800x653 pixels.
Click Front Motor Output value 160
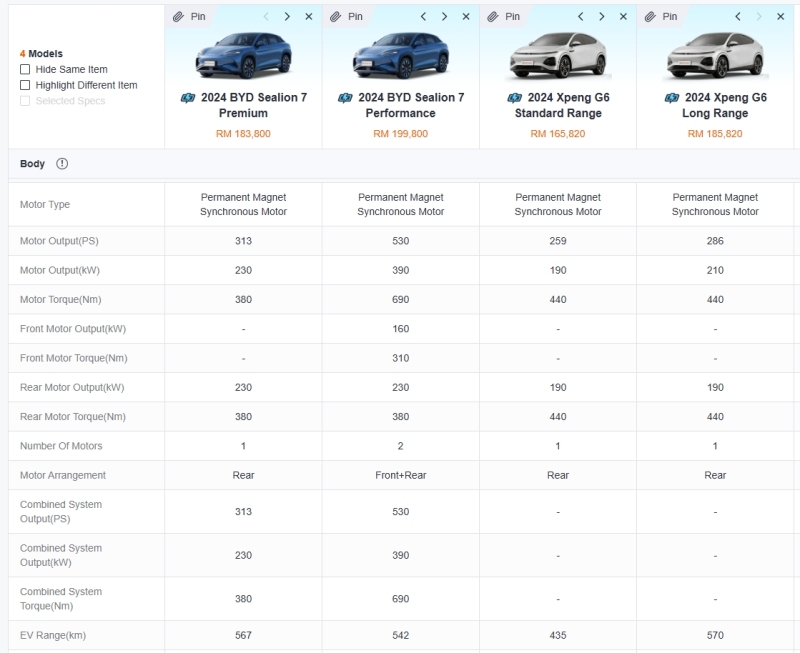pos(401,329)
